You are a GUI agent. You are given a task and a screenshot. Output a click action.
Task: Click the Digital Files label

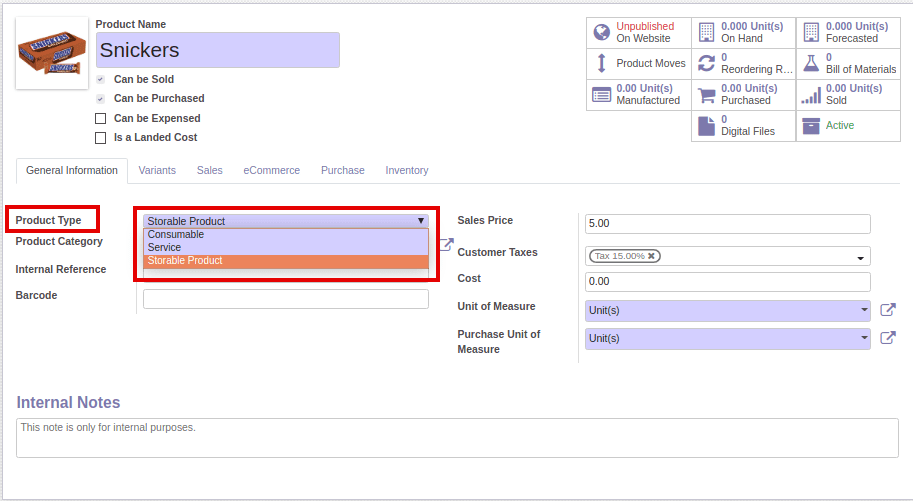(x=748, y=132)
